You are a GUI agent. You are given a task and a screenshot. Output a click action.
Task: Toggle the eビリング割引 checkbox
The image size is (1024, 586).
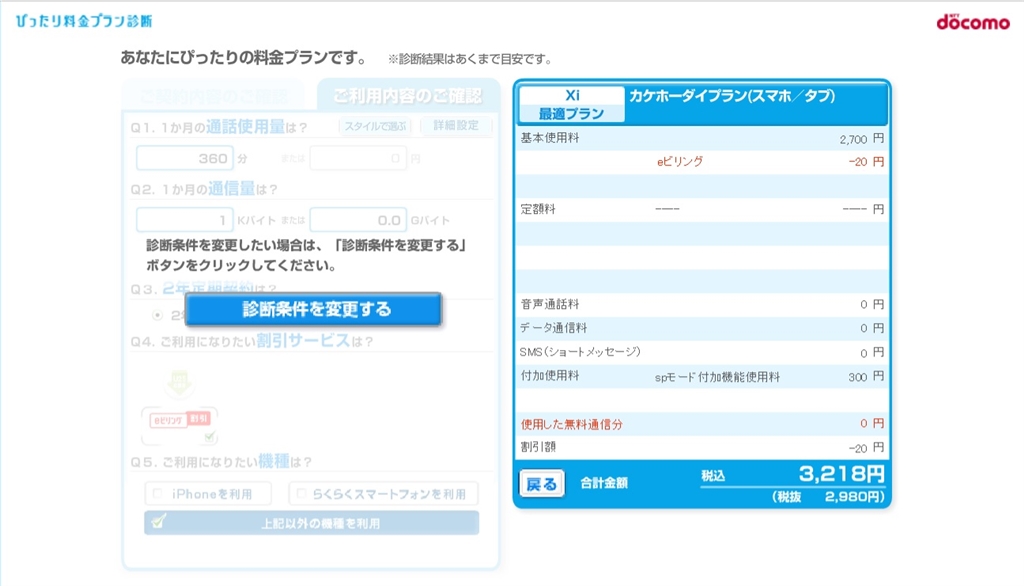pos(209,436)
